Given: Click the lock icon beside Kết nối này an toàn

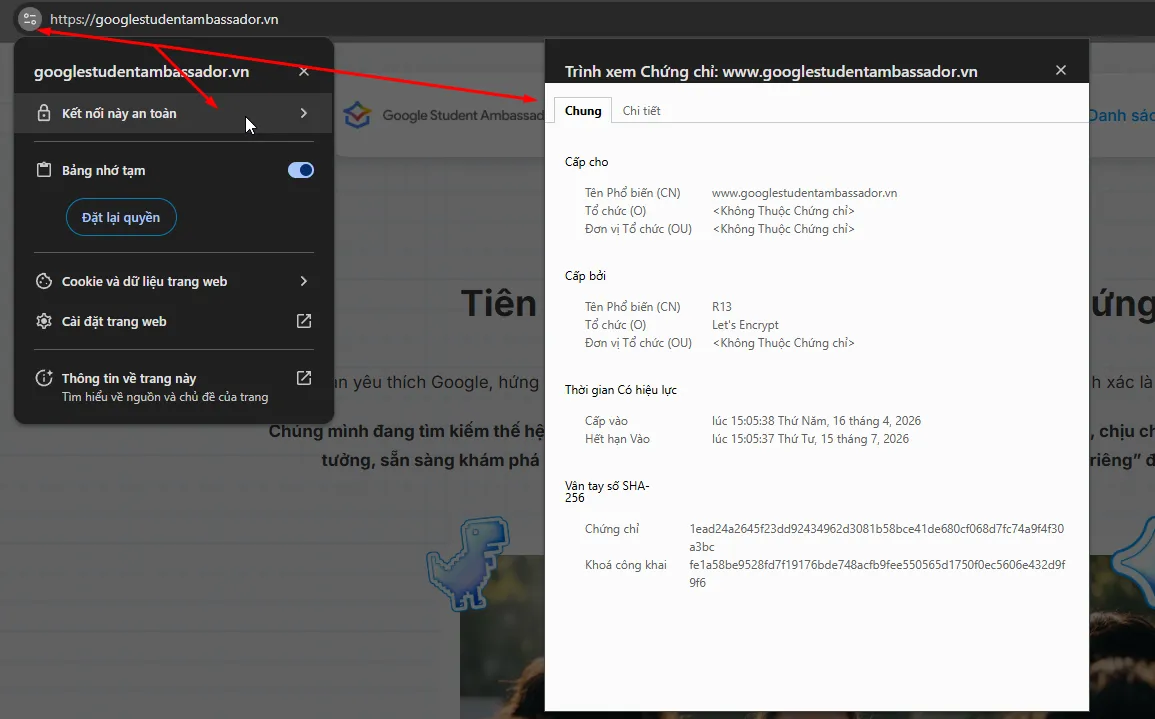Looking at the screenshot, I should point(43,114).
